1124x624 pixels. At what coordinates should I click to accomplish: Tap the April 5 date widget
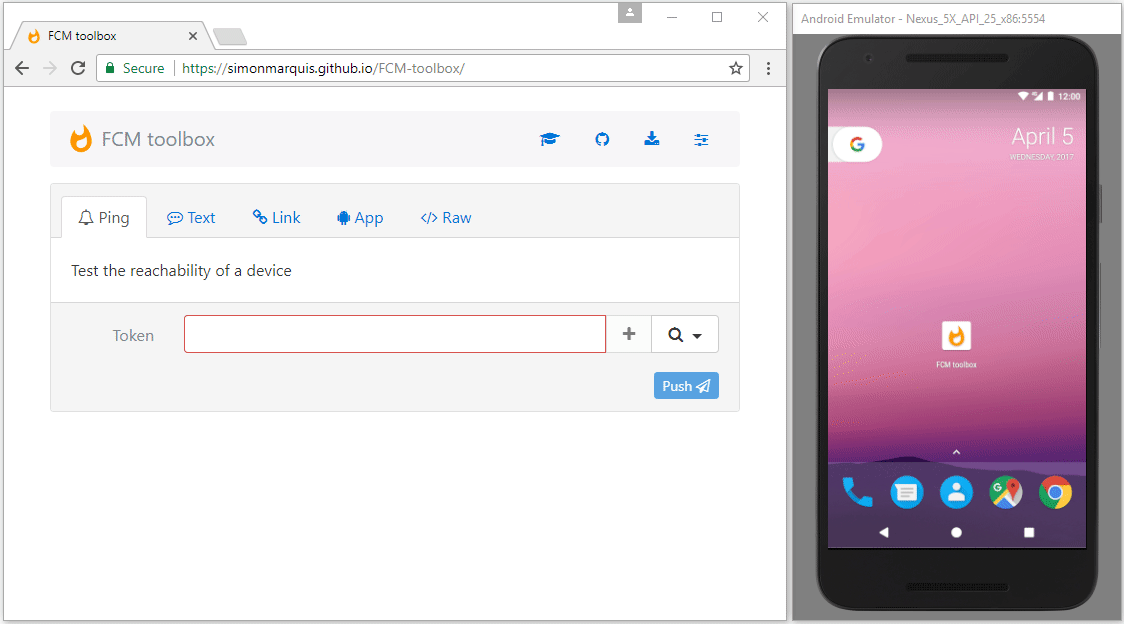(1042, 142)
